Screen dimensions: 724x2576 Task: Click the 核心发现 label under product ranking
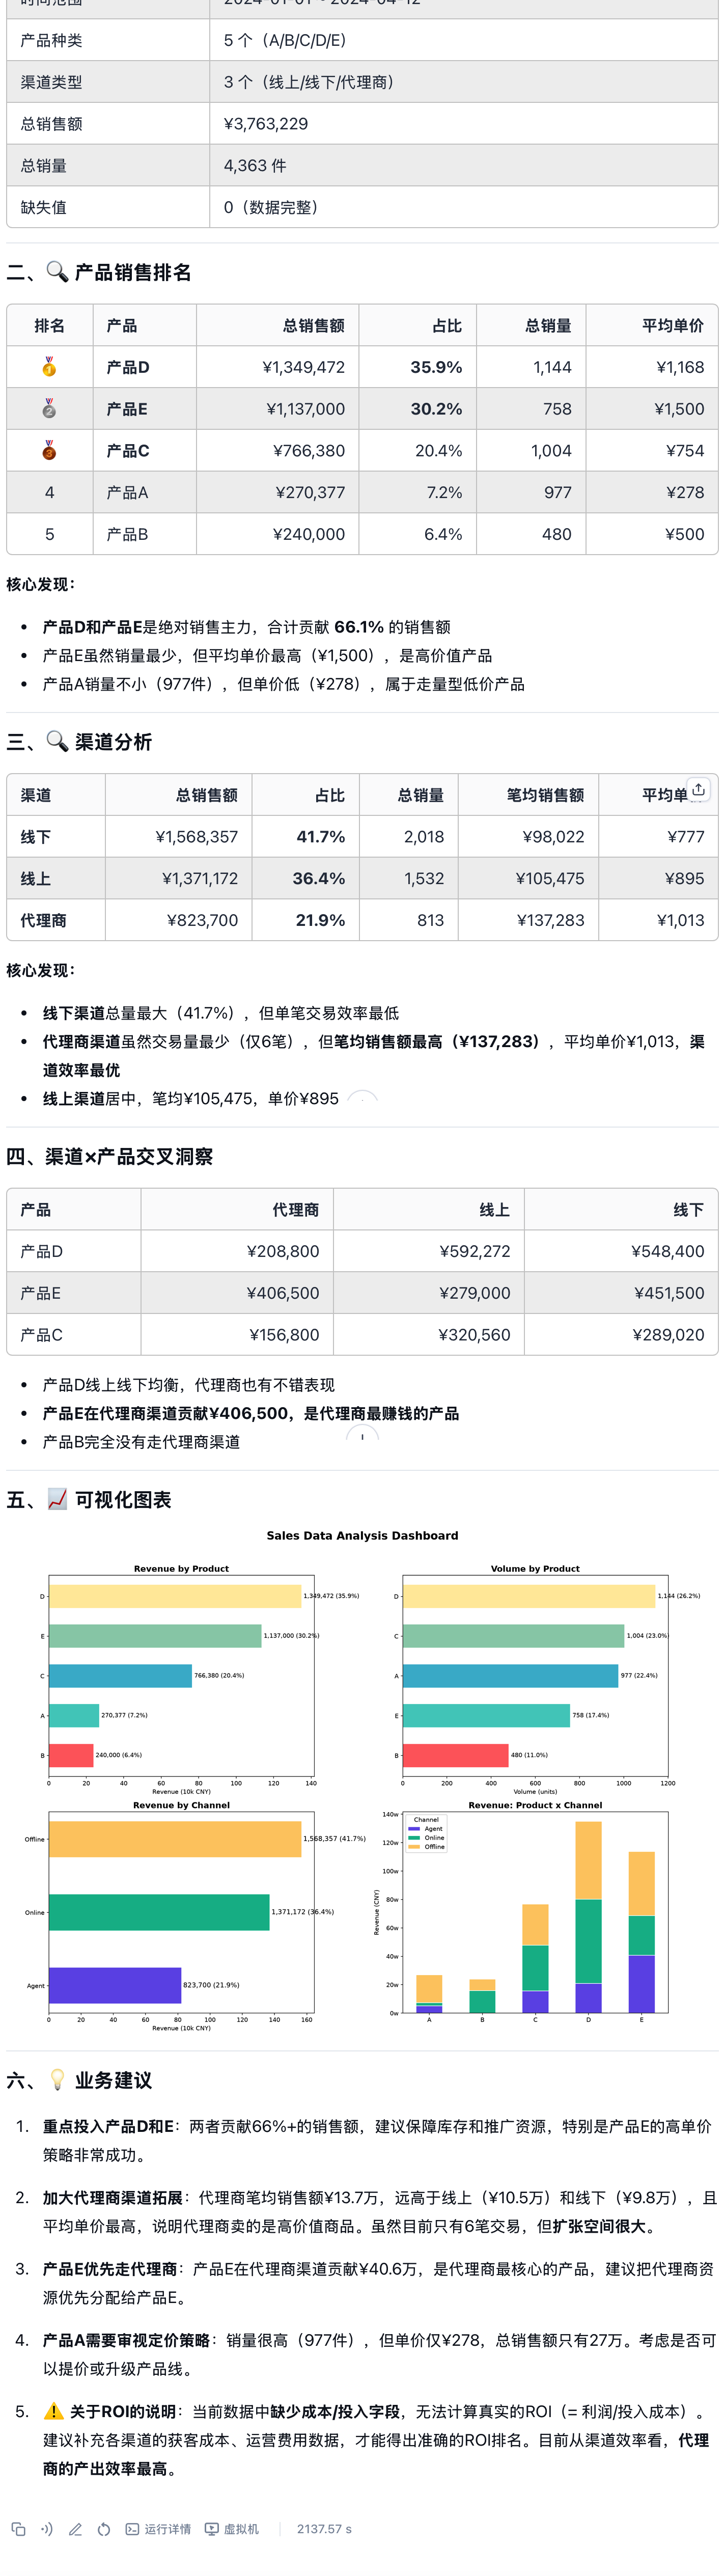coord(40,584)
